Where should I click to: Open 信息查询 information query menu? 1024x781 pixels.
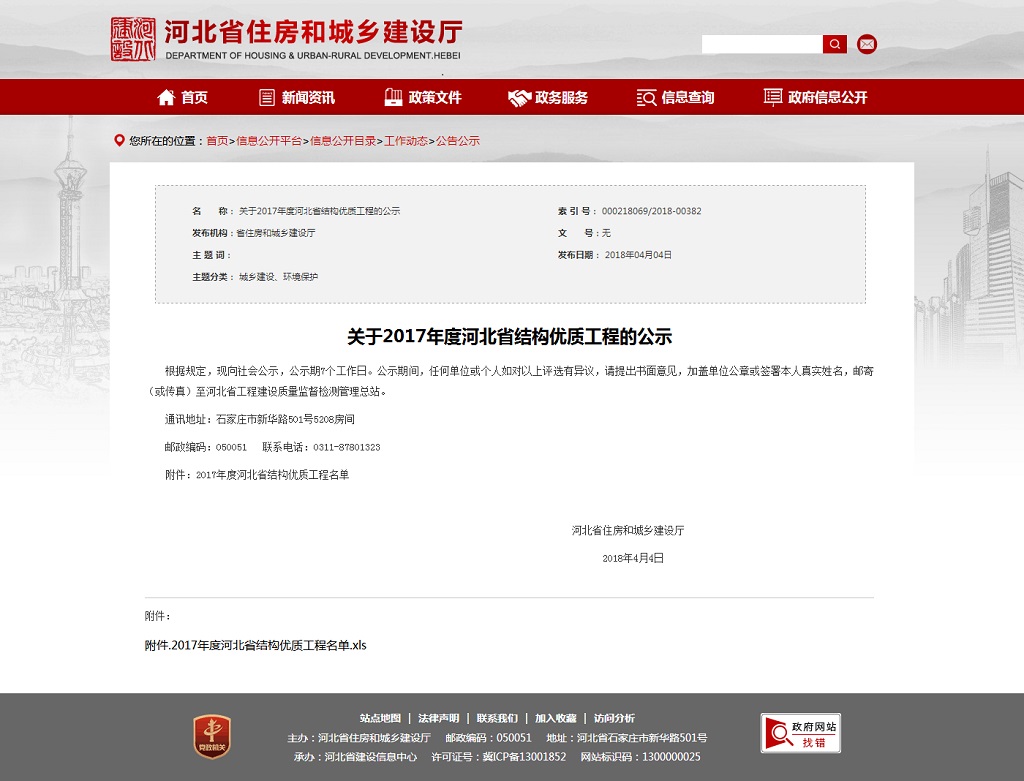676,97
